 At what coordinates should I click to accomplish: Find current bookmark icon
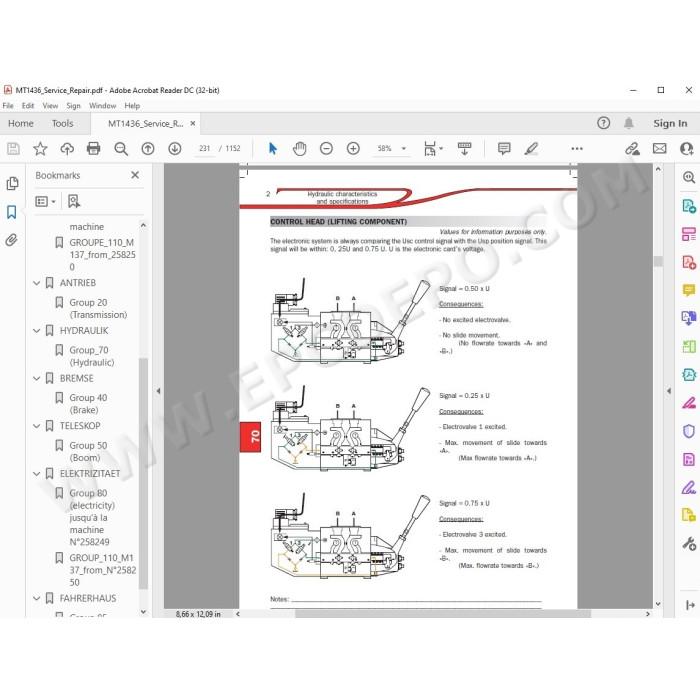(x=74, y=201)
